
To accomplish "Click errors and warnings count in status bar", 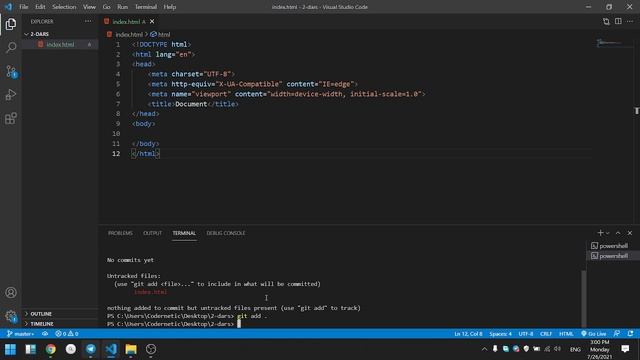I will [x=67, y=333].
